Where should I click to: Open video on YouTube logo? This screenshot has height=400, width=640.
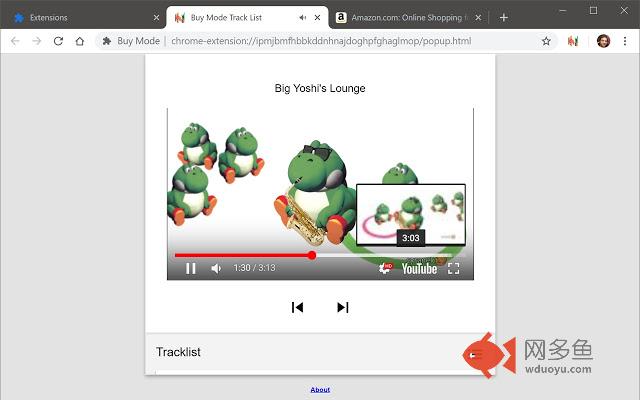point(419,269)
